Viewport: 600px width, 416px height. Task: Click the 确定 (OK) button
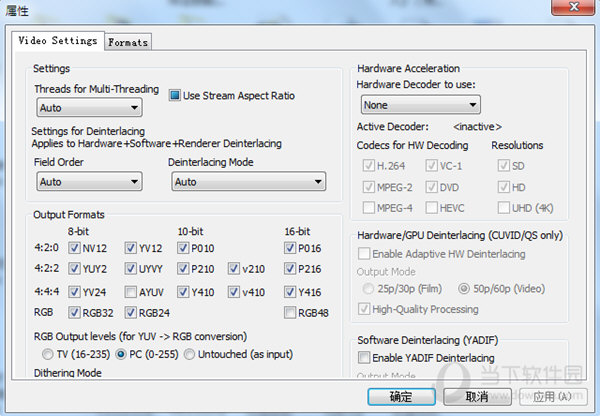coord(401,396)
